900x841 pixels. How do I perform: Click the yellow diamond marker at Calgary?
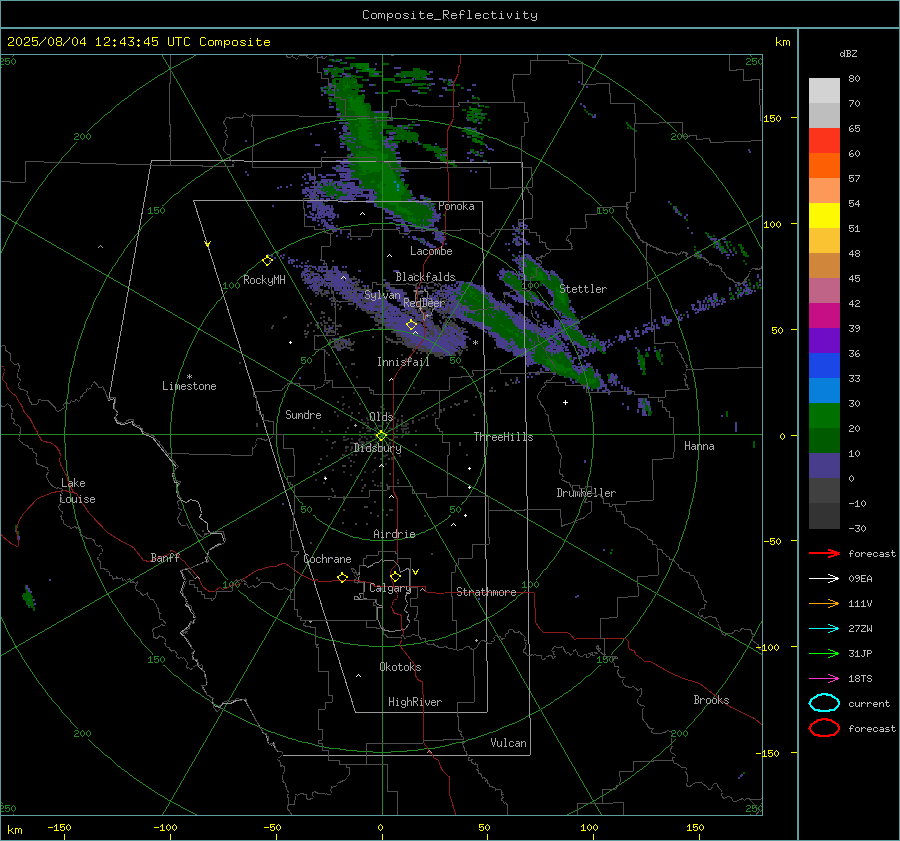(x=395, y=576)
